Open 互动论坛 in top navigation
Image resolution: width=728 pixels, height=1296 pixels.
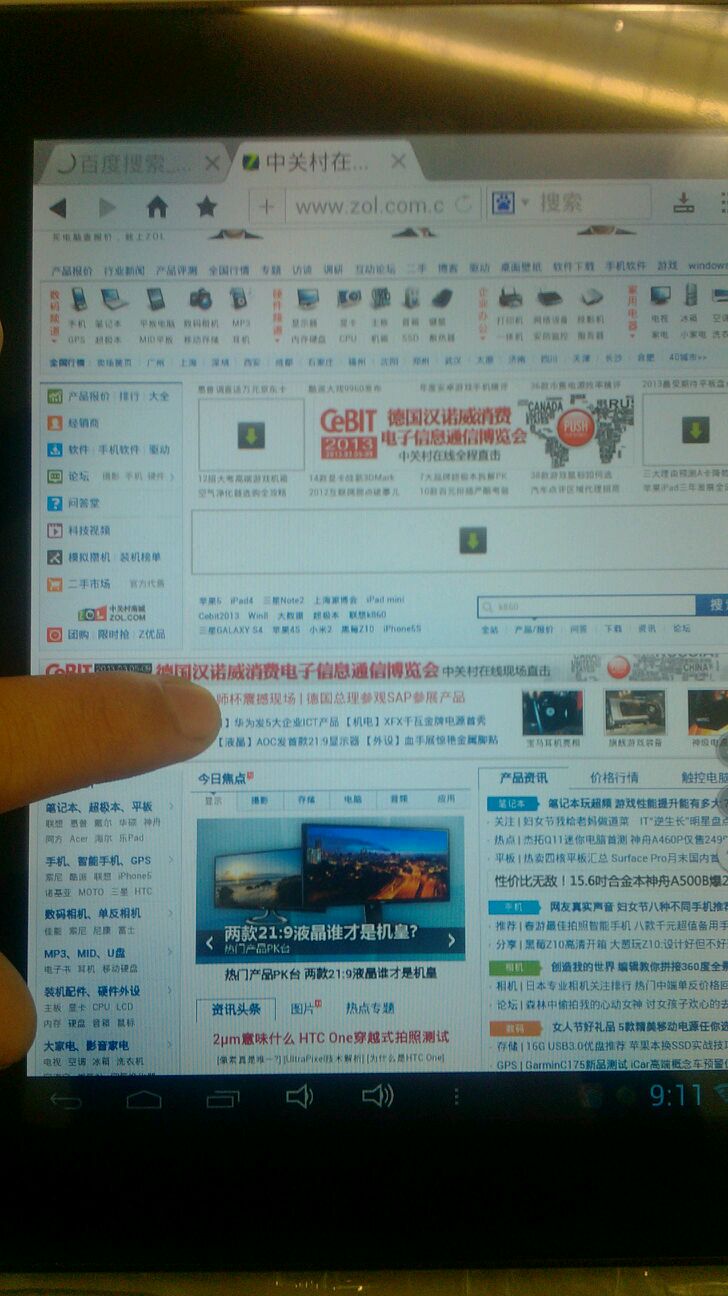(x=376, y=269)
